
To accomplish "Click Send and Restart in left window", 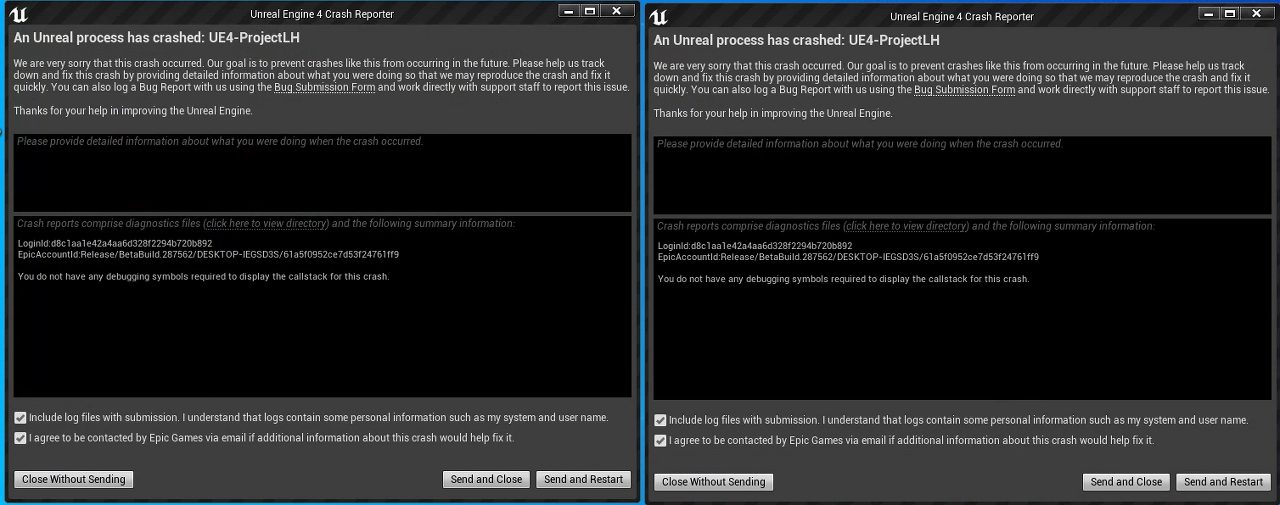I will click(x=584, y=479).
